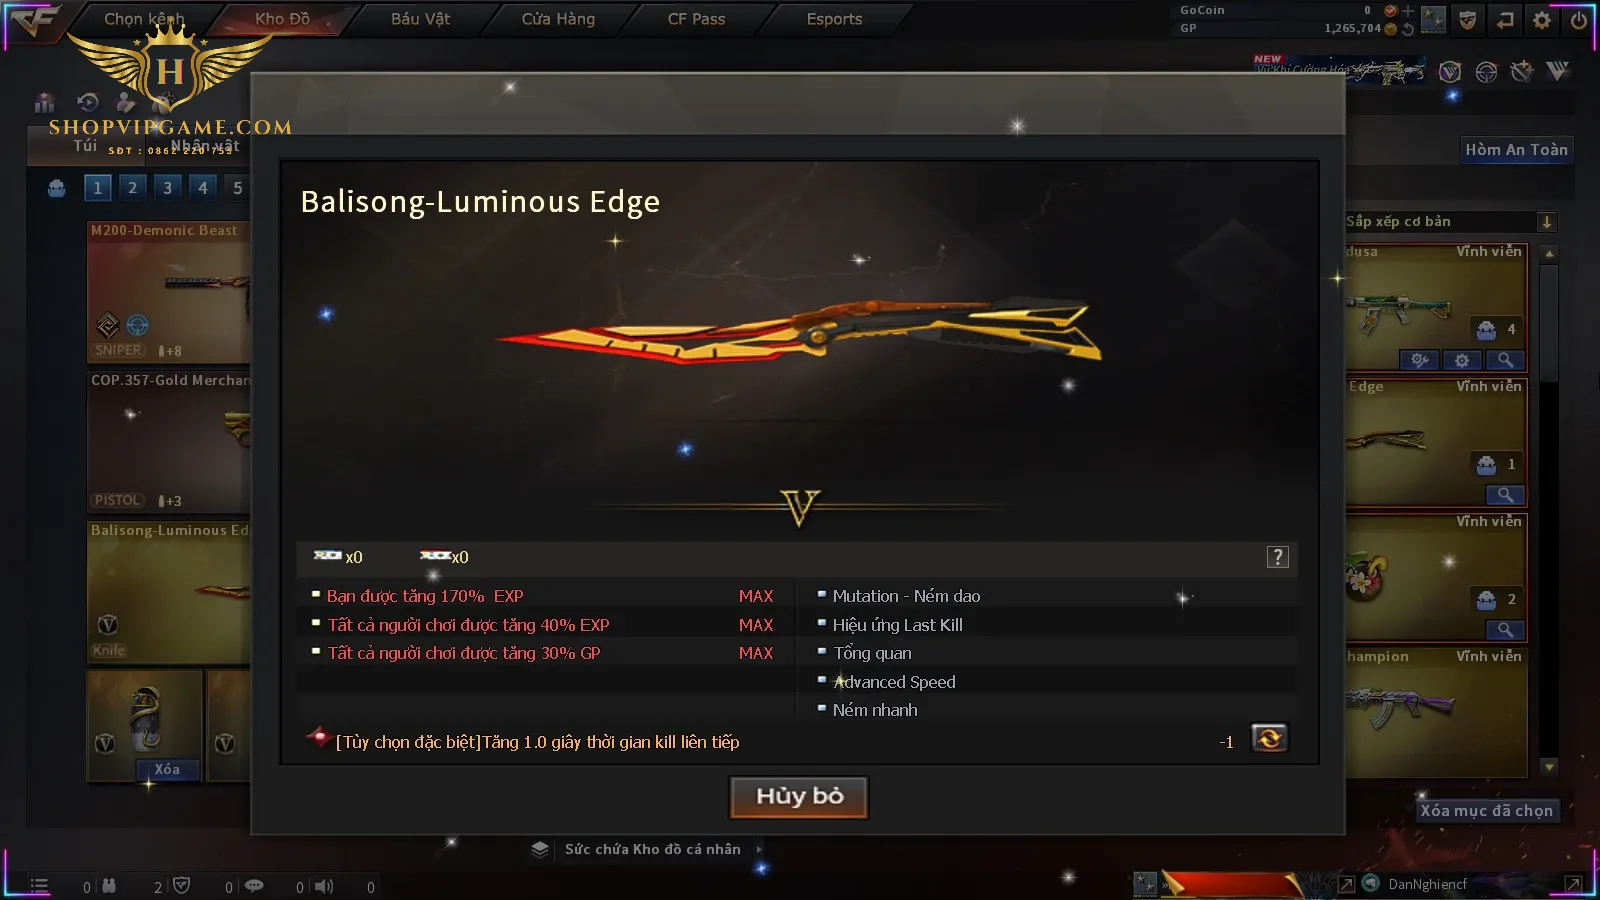Toggle the sound speaker icon in status bar
This screenshot has width=1600, height=900.
[324, 886]
